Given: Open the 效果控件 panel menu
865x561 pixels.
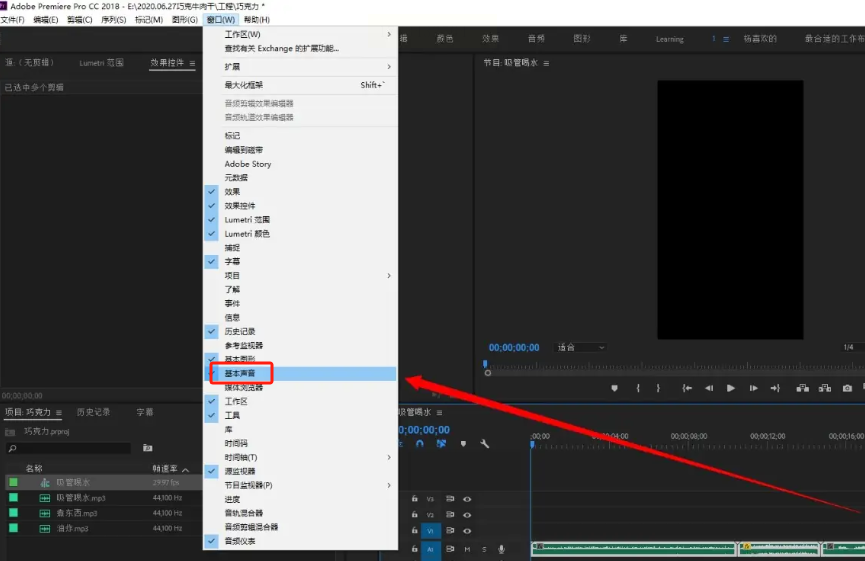Looking at the screenshot, I should (x=192, y=63).
